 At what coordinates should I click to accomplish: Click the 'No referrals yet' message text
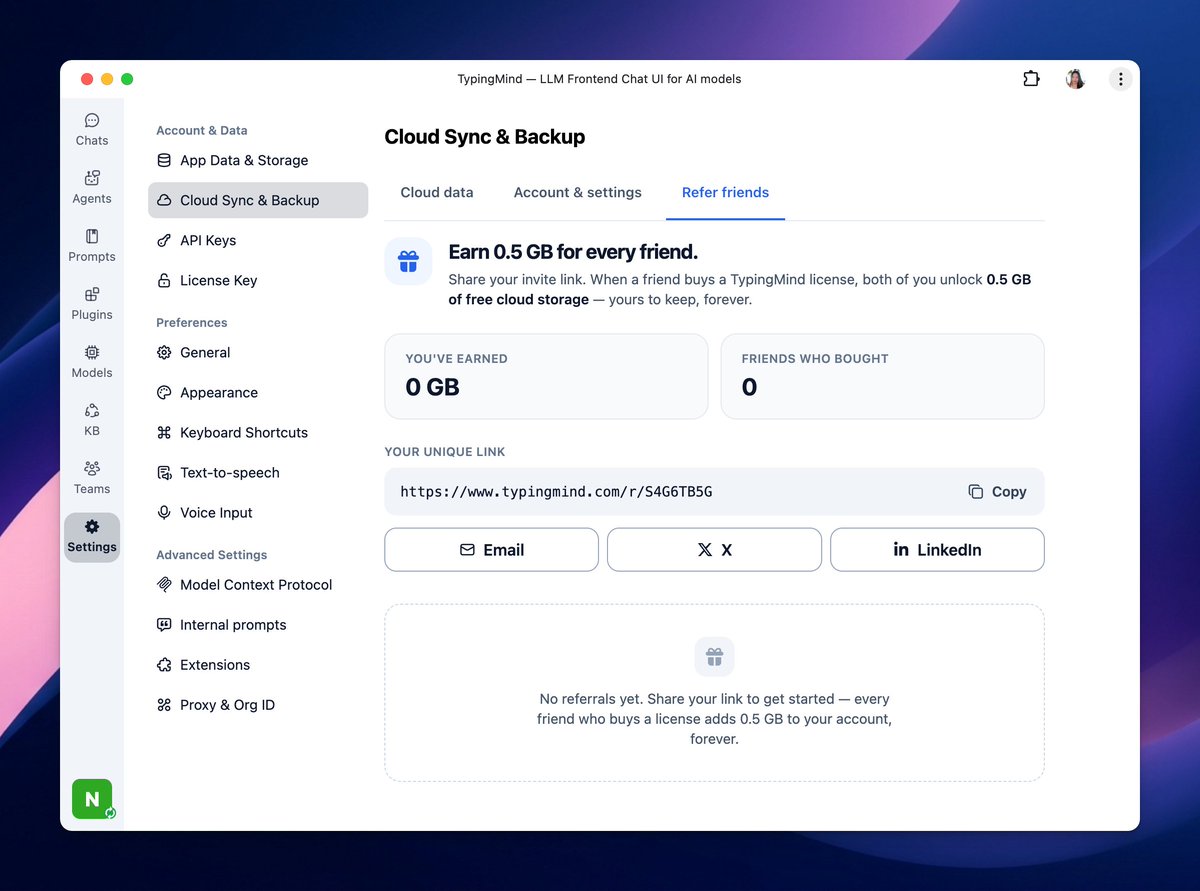click(x=714, y=719)
